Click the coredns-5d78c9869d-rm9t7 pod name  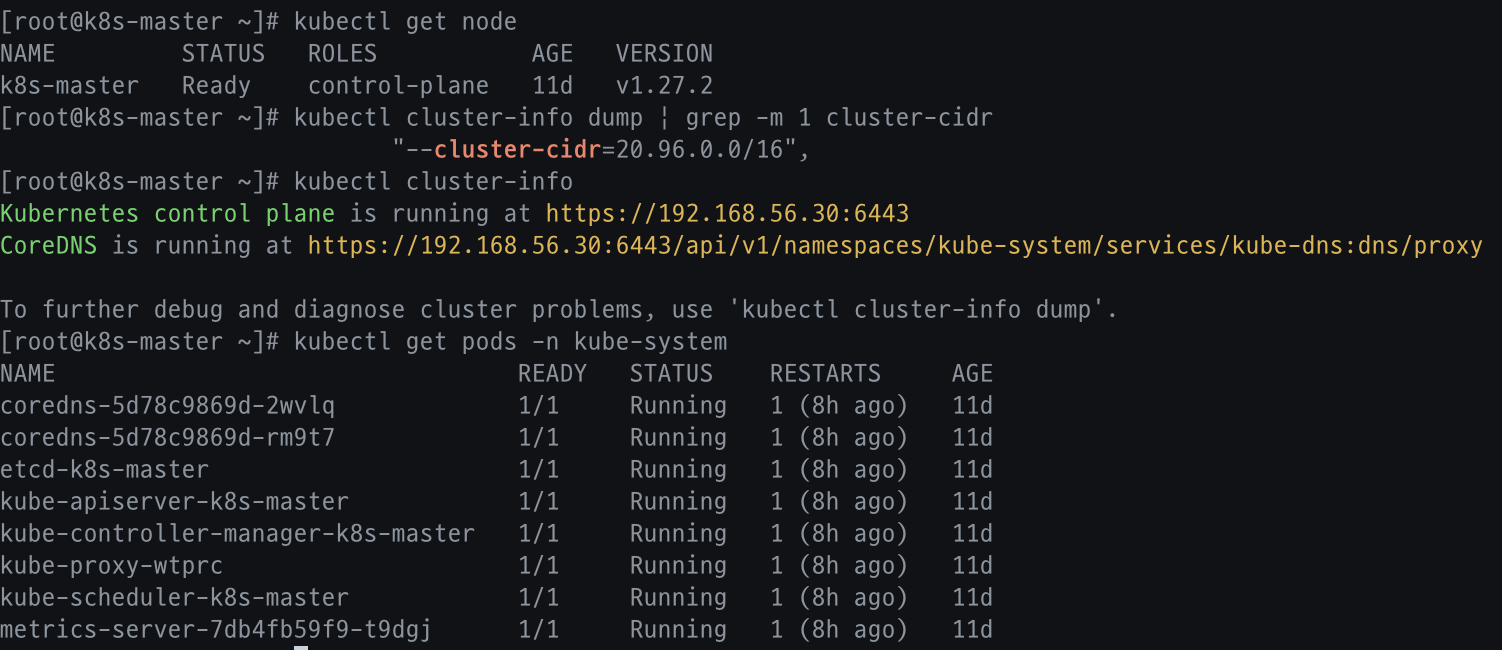(x=168, y=438)
